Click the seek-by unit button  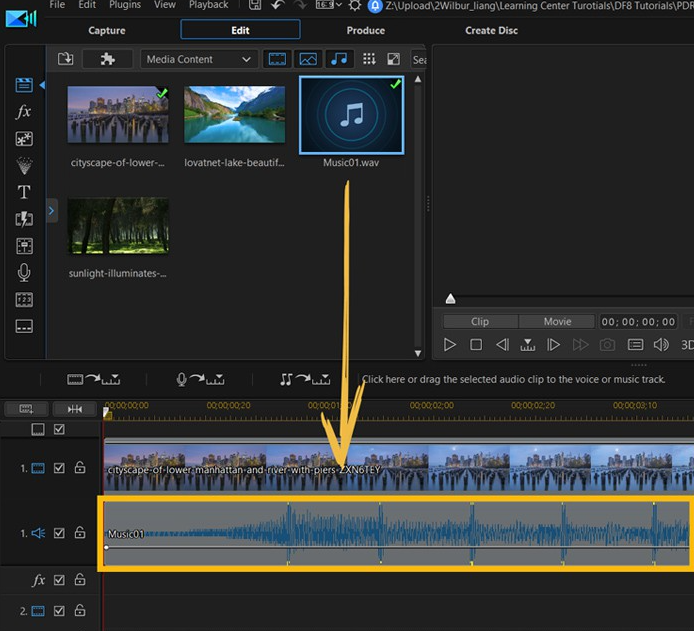[528, 344]
